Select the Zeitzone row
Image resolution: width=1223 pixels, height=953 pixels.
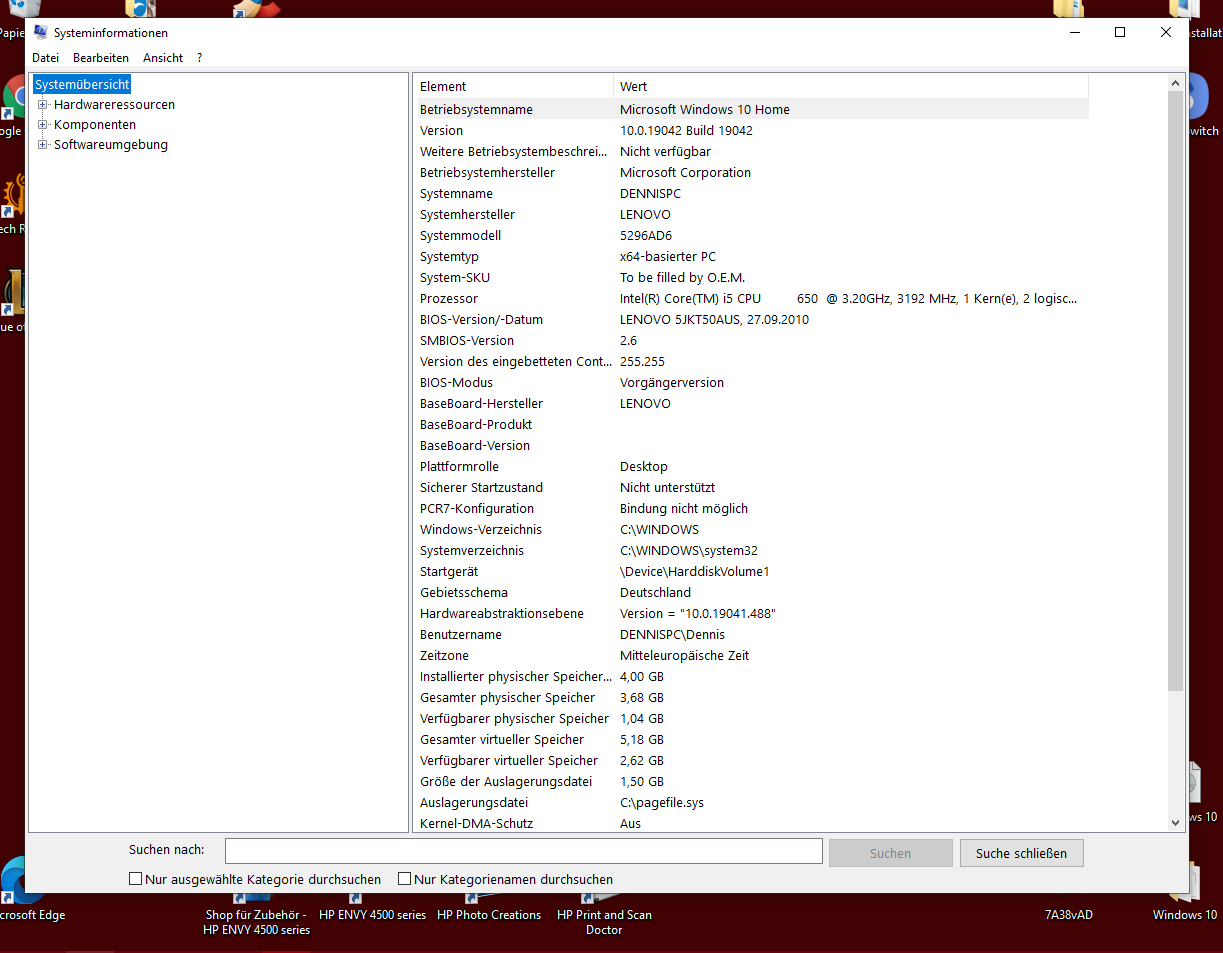click(752, 656)
